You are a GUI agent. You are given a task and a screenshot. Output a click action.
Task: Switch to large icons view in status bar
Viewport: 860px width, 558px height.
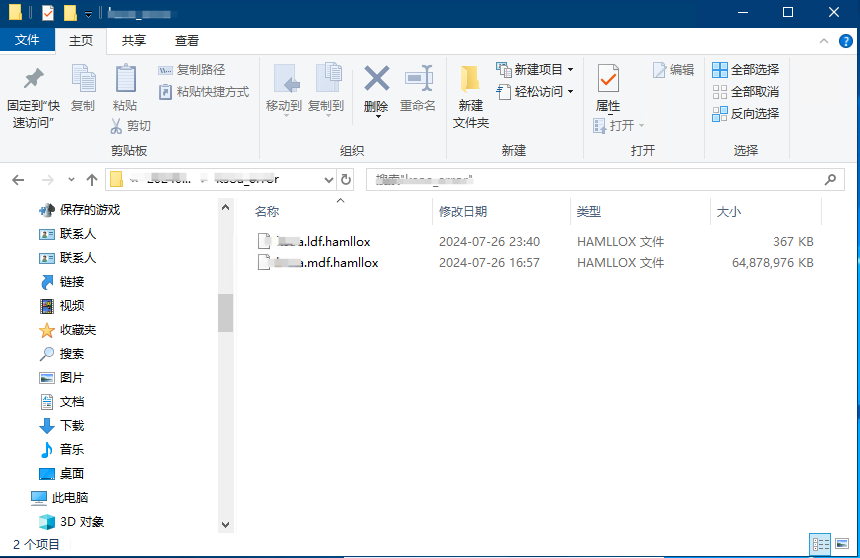click(x=842, y=544)
